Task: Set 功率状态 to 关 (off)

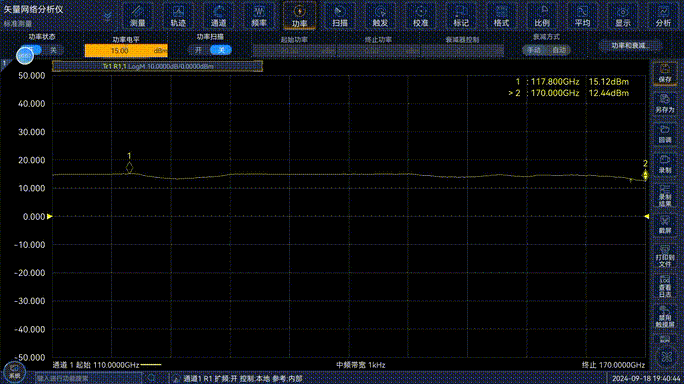Action: [53, 50]
